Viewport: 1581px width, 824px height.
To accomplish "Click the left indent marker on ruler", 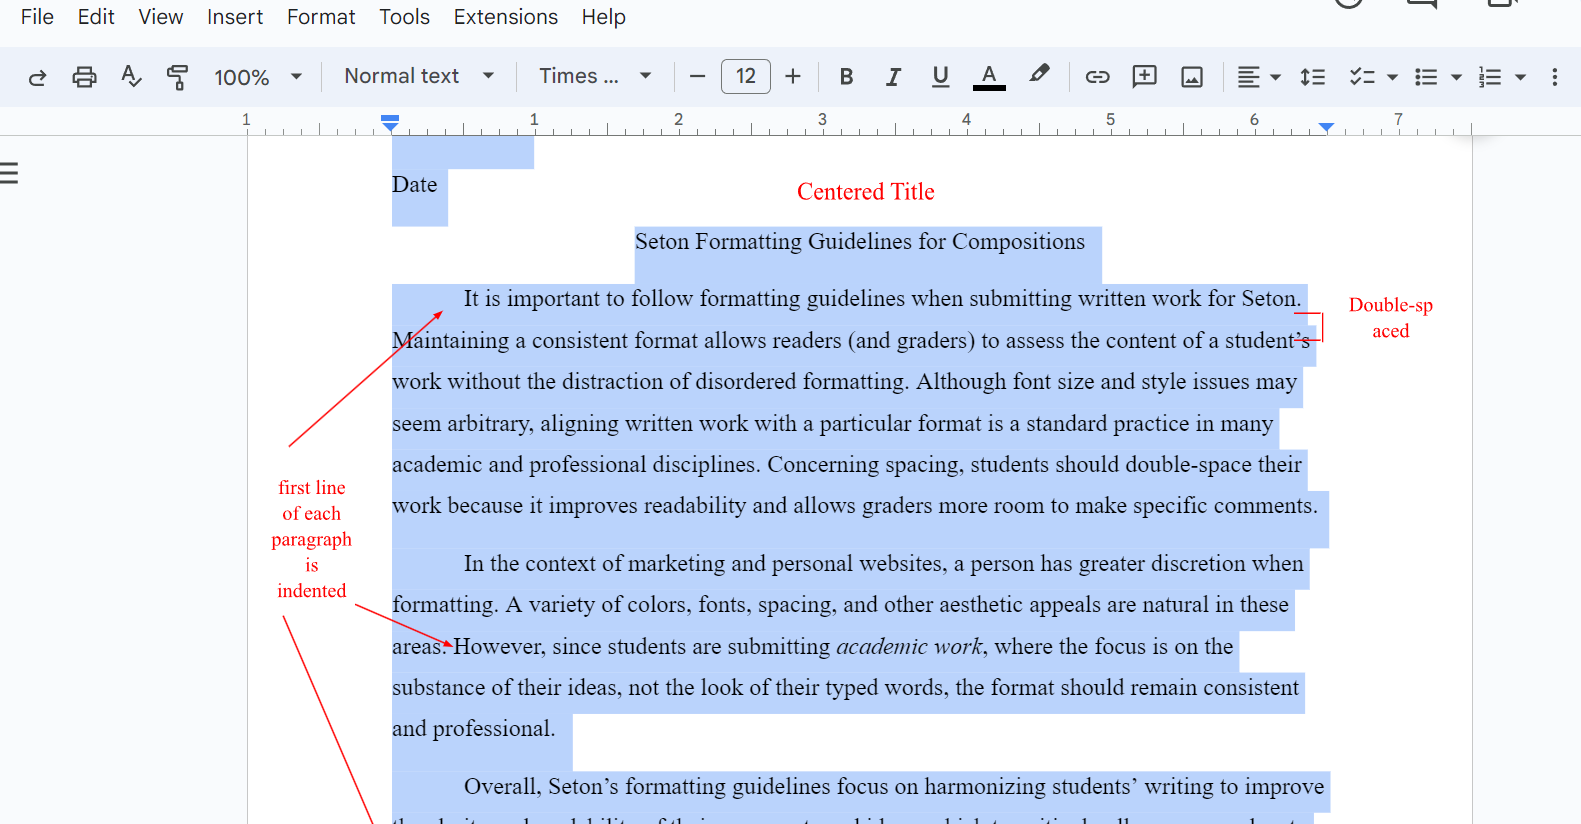I will click(390, 126).
